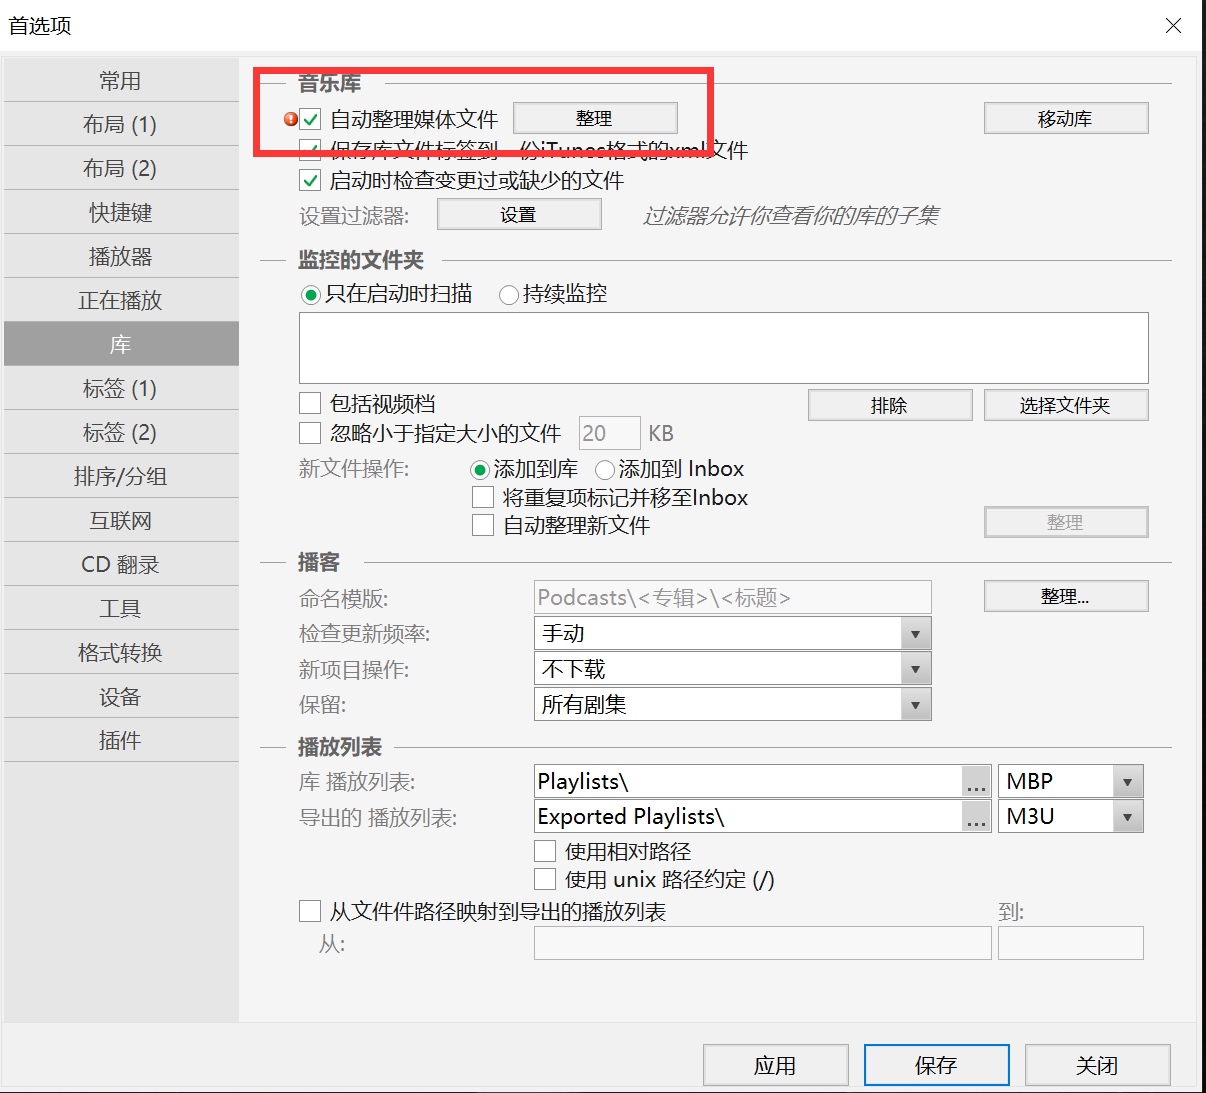
Task: Open the M3U export format dropdown
Action: (x=1127, y=817)
